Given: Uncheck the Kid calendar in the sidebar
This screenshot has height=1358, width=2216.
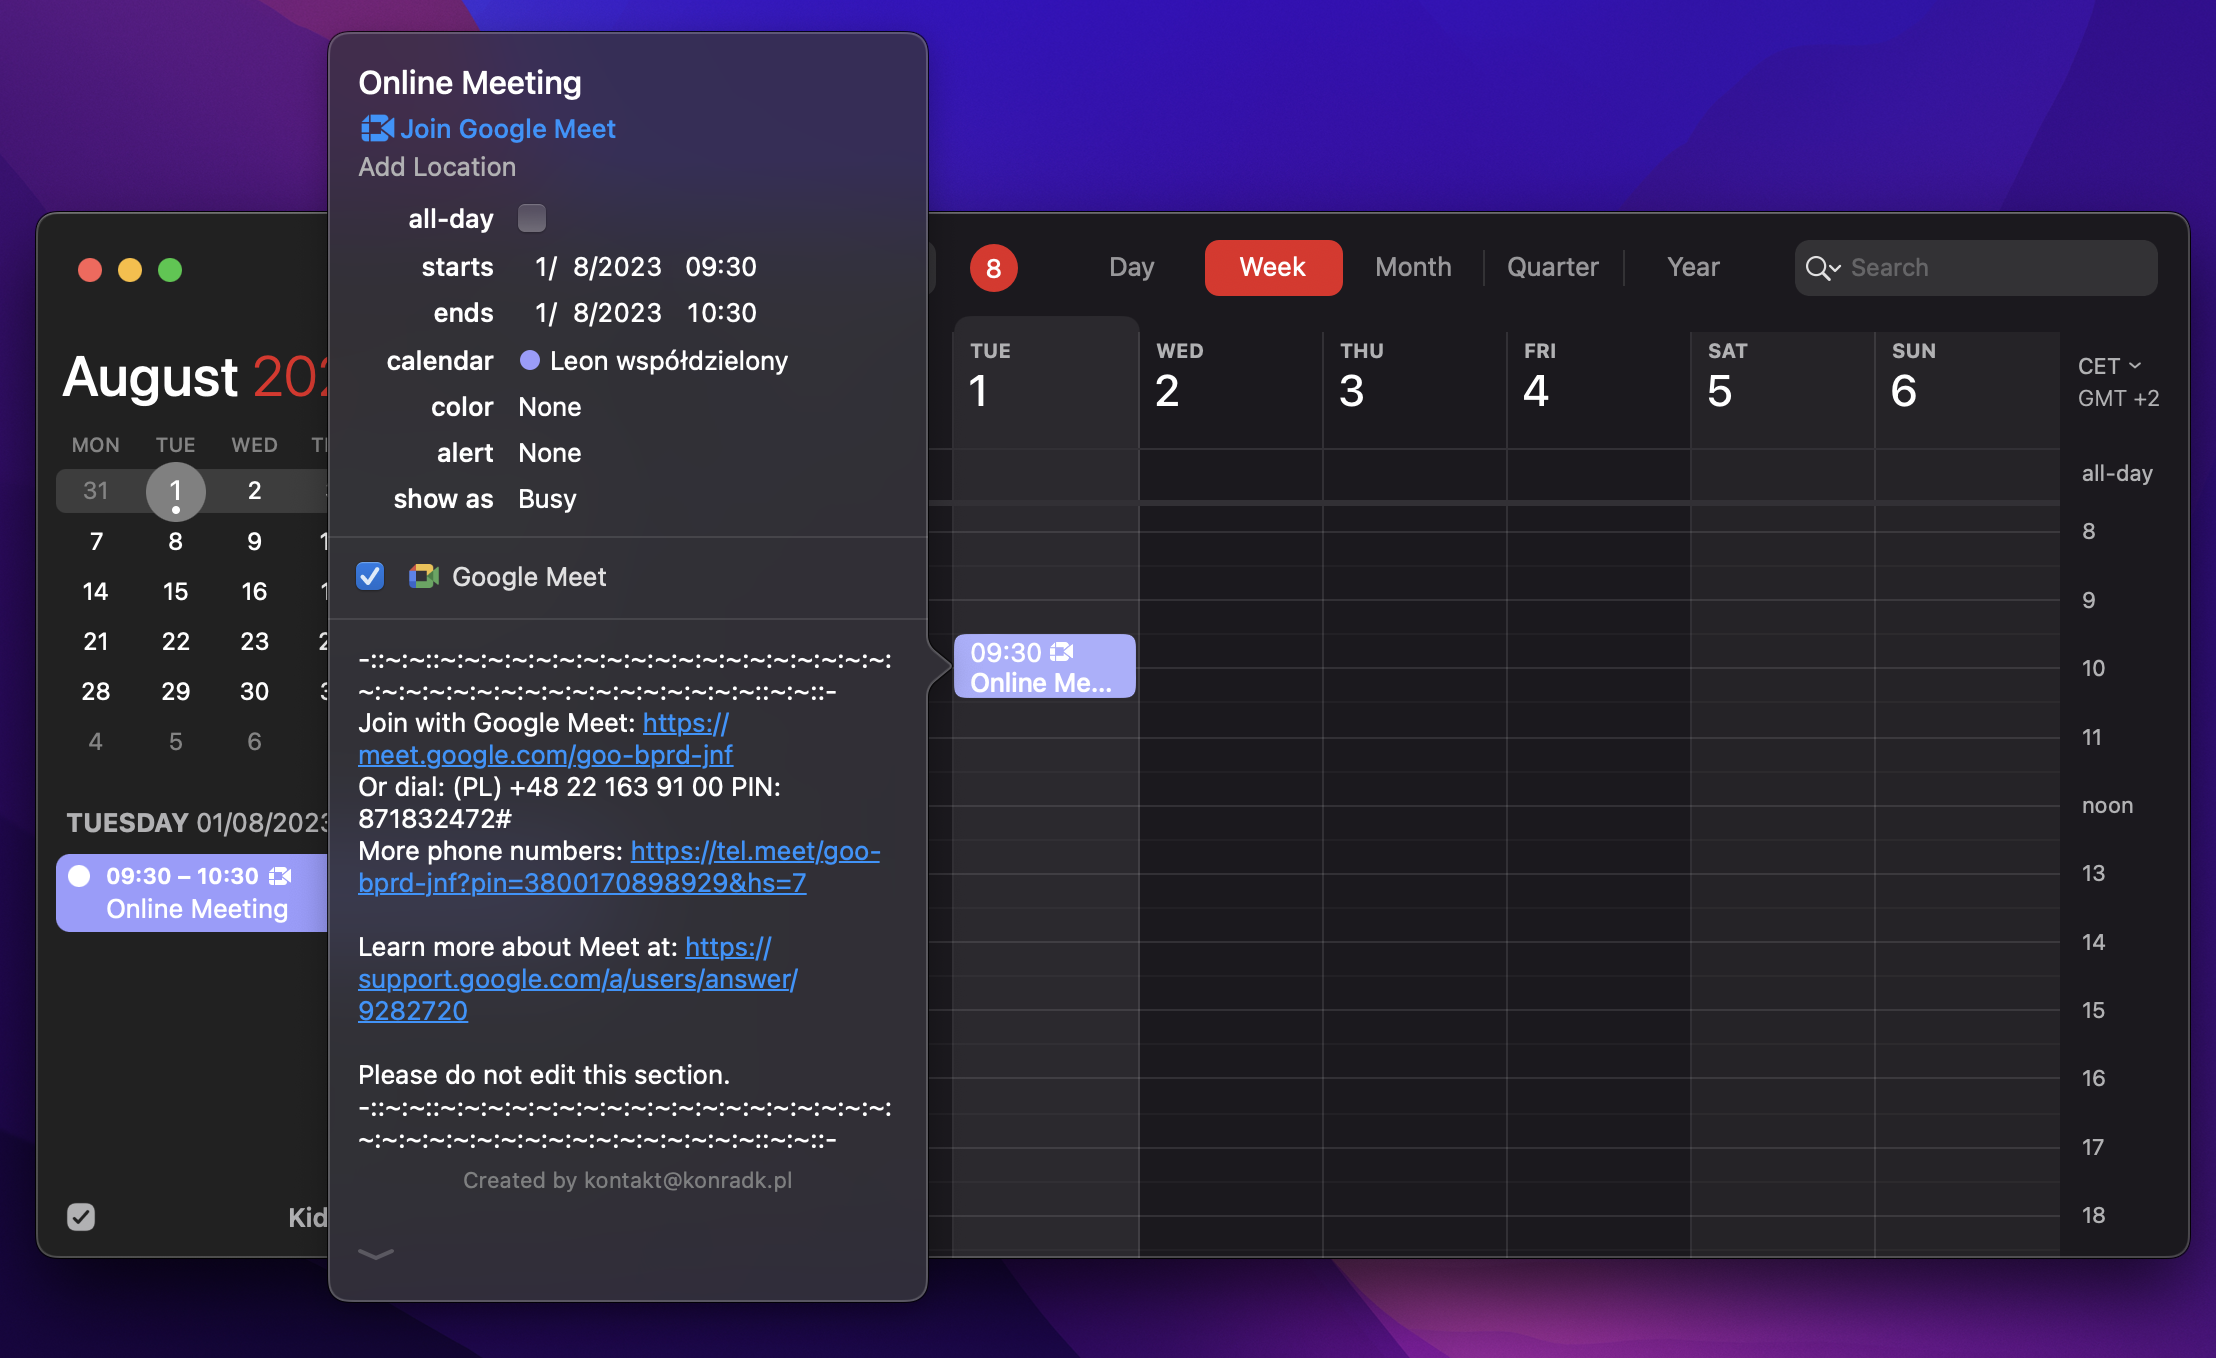Looking at the screenshot, I should (81, 1217).
